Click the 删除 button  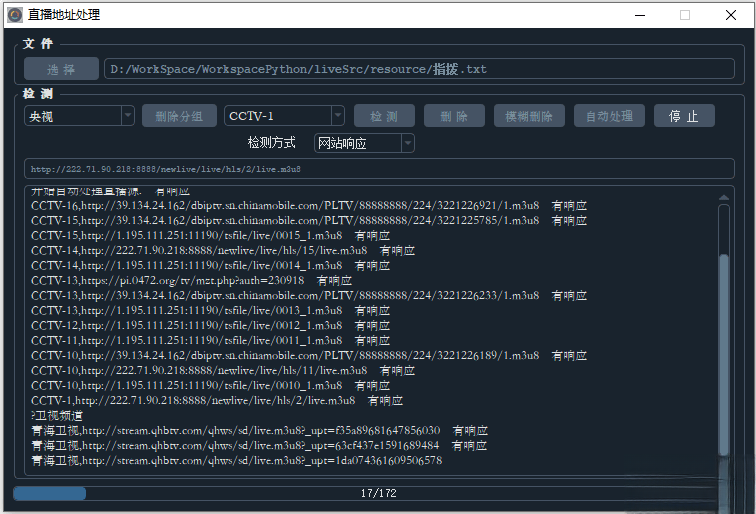pos(454,116)
